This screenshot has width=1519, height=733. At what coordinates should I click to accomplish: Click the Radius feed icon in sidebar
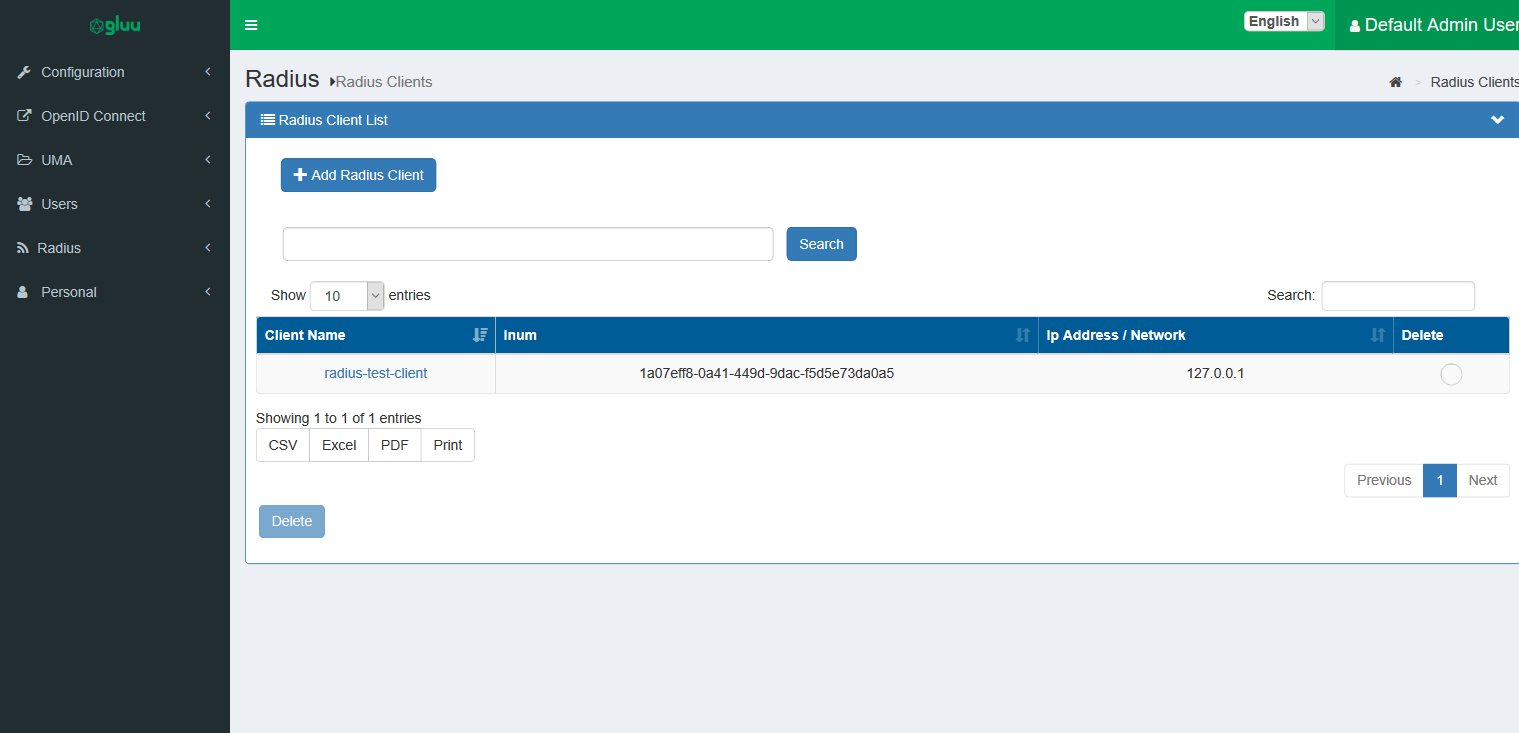pyautogui.click(x=23, y=248)
